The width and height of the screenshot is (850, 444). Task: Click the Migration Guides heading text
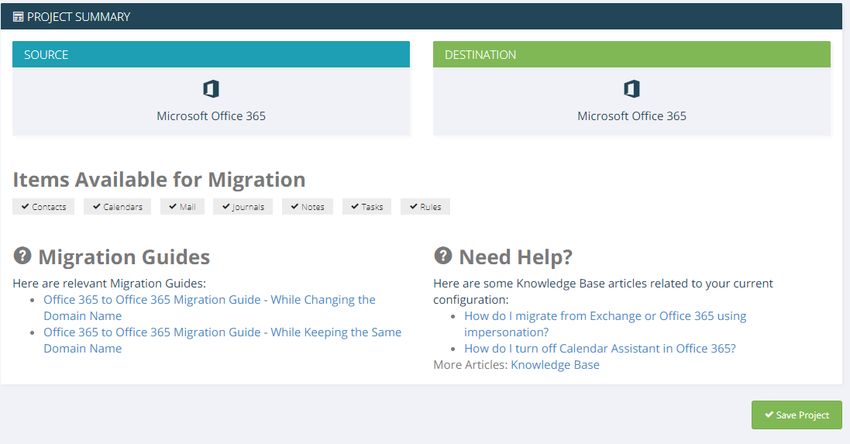124,257
